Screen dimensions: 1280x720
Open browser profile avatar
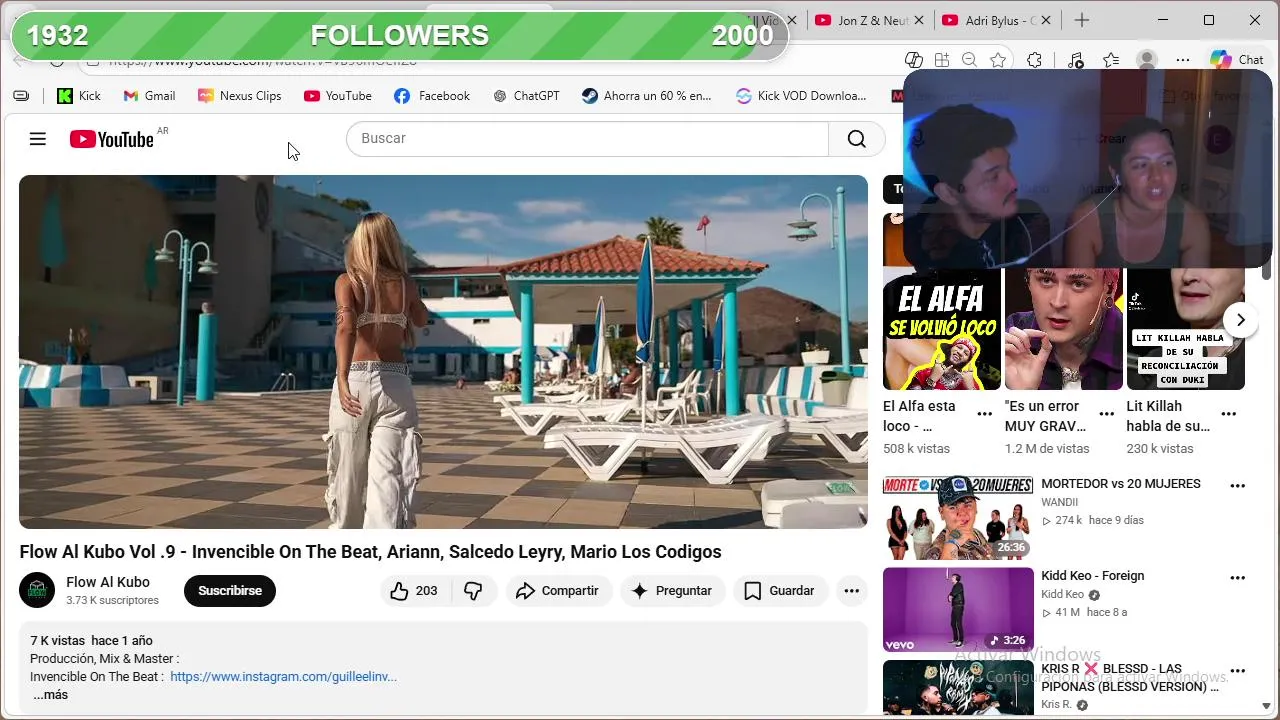tap(1147, 60)
